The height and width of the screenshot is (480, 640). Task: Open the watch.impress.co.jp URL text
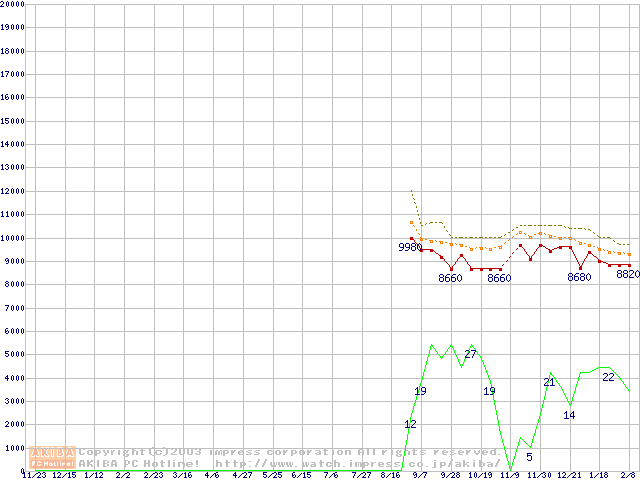point(358,463)
